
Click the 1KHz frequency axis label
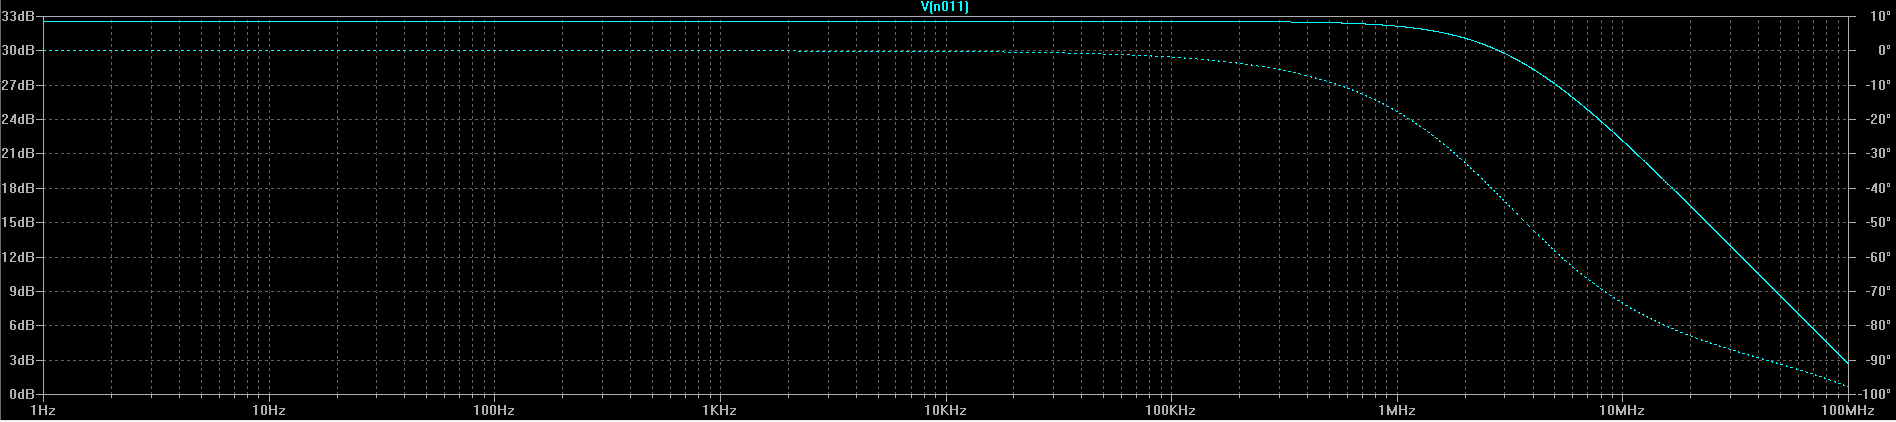click(x=719, y=411)
